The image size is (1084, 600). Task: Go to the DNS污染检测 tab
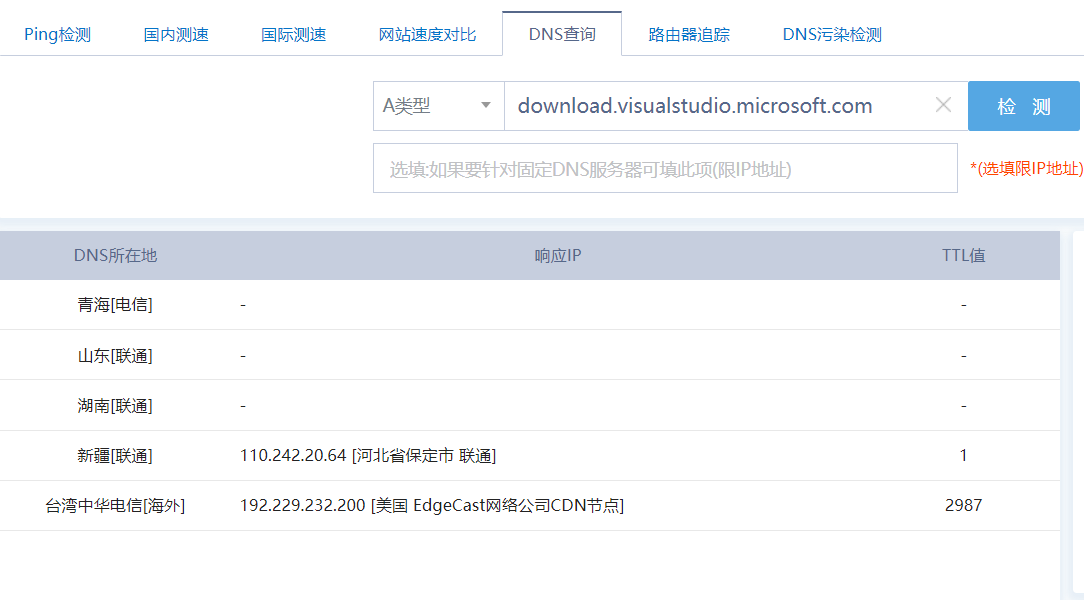(832, 35)
